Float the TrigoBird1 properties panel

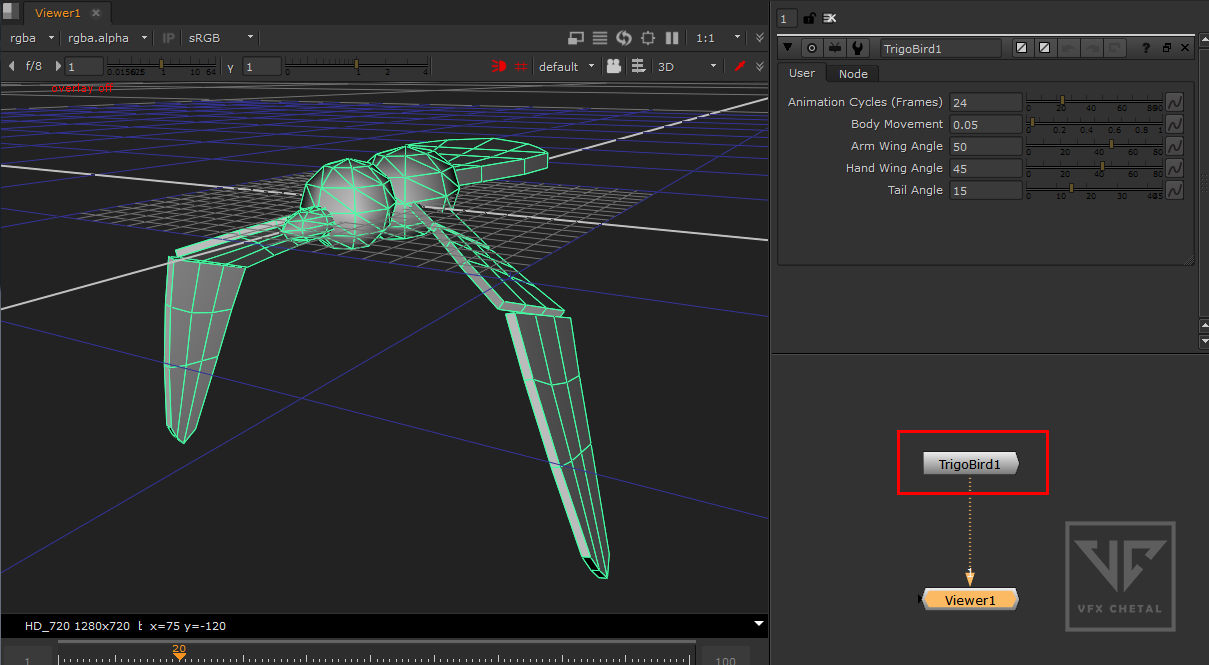[x=1166, y=48]
